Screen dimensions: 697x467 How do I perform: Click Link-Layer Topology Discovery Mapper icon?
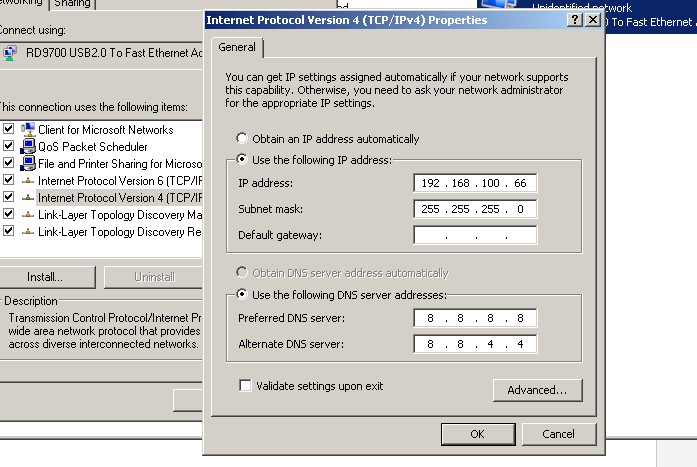coord(28,215)
